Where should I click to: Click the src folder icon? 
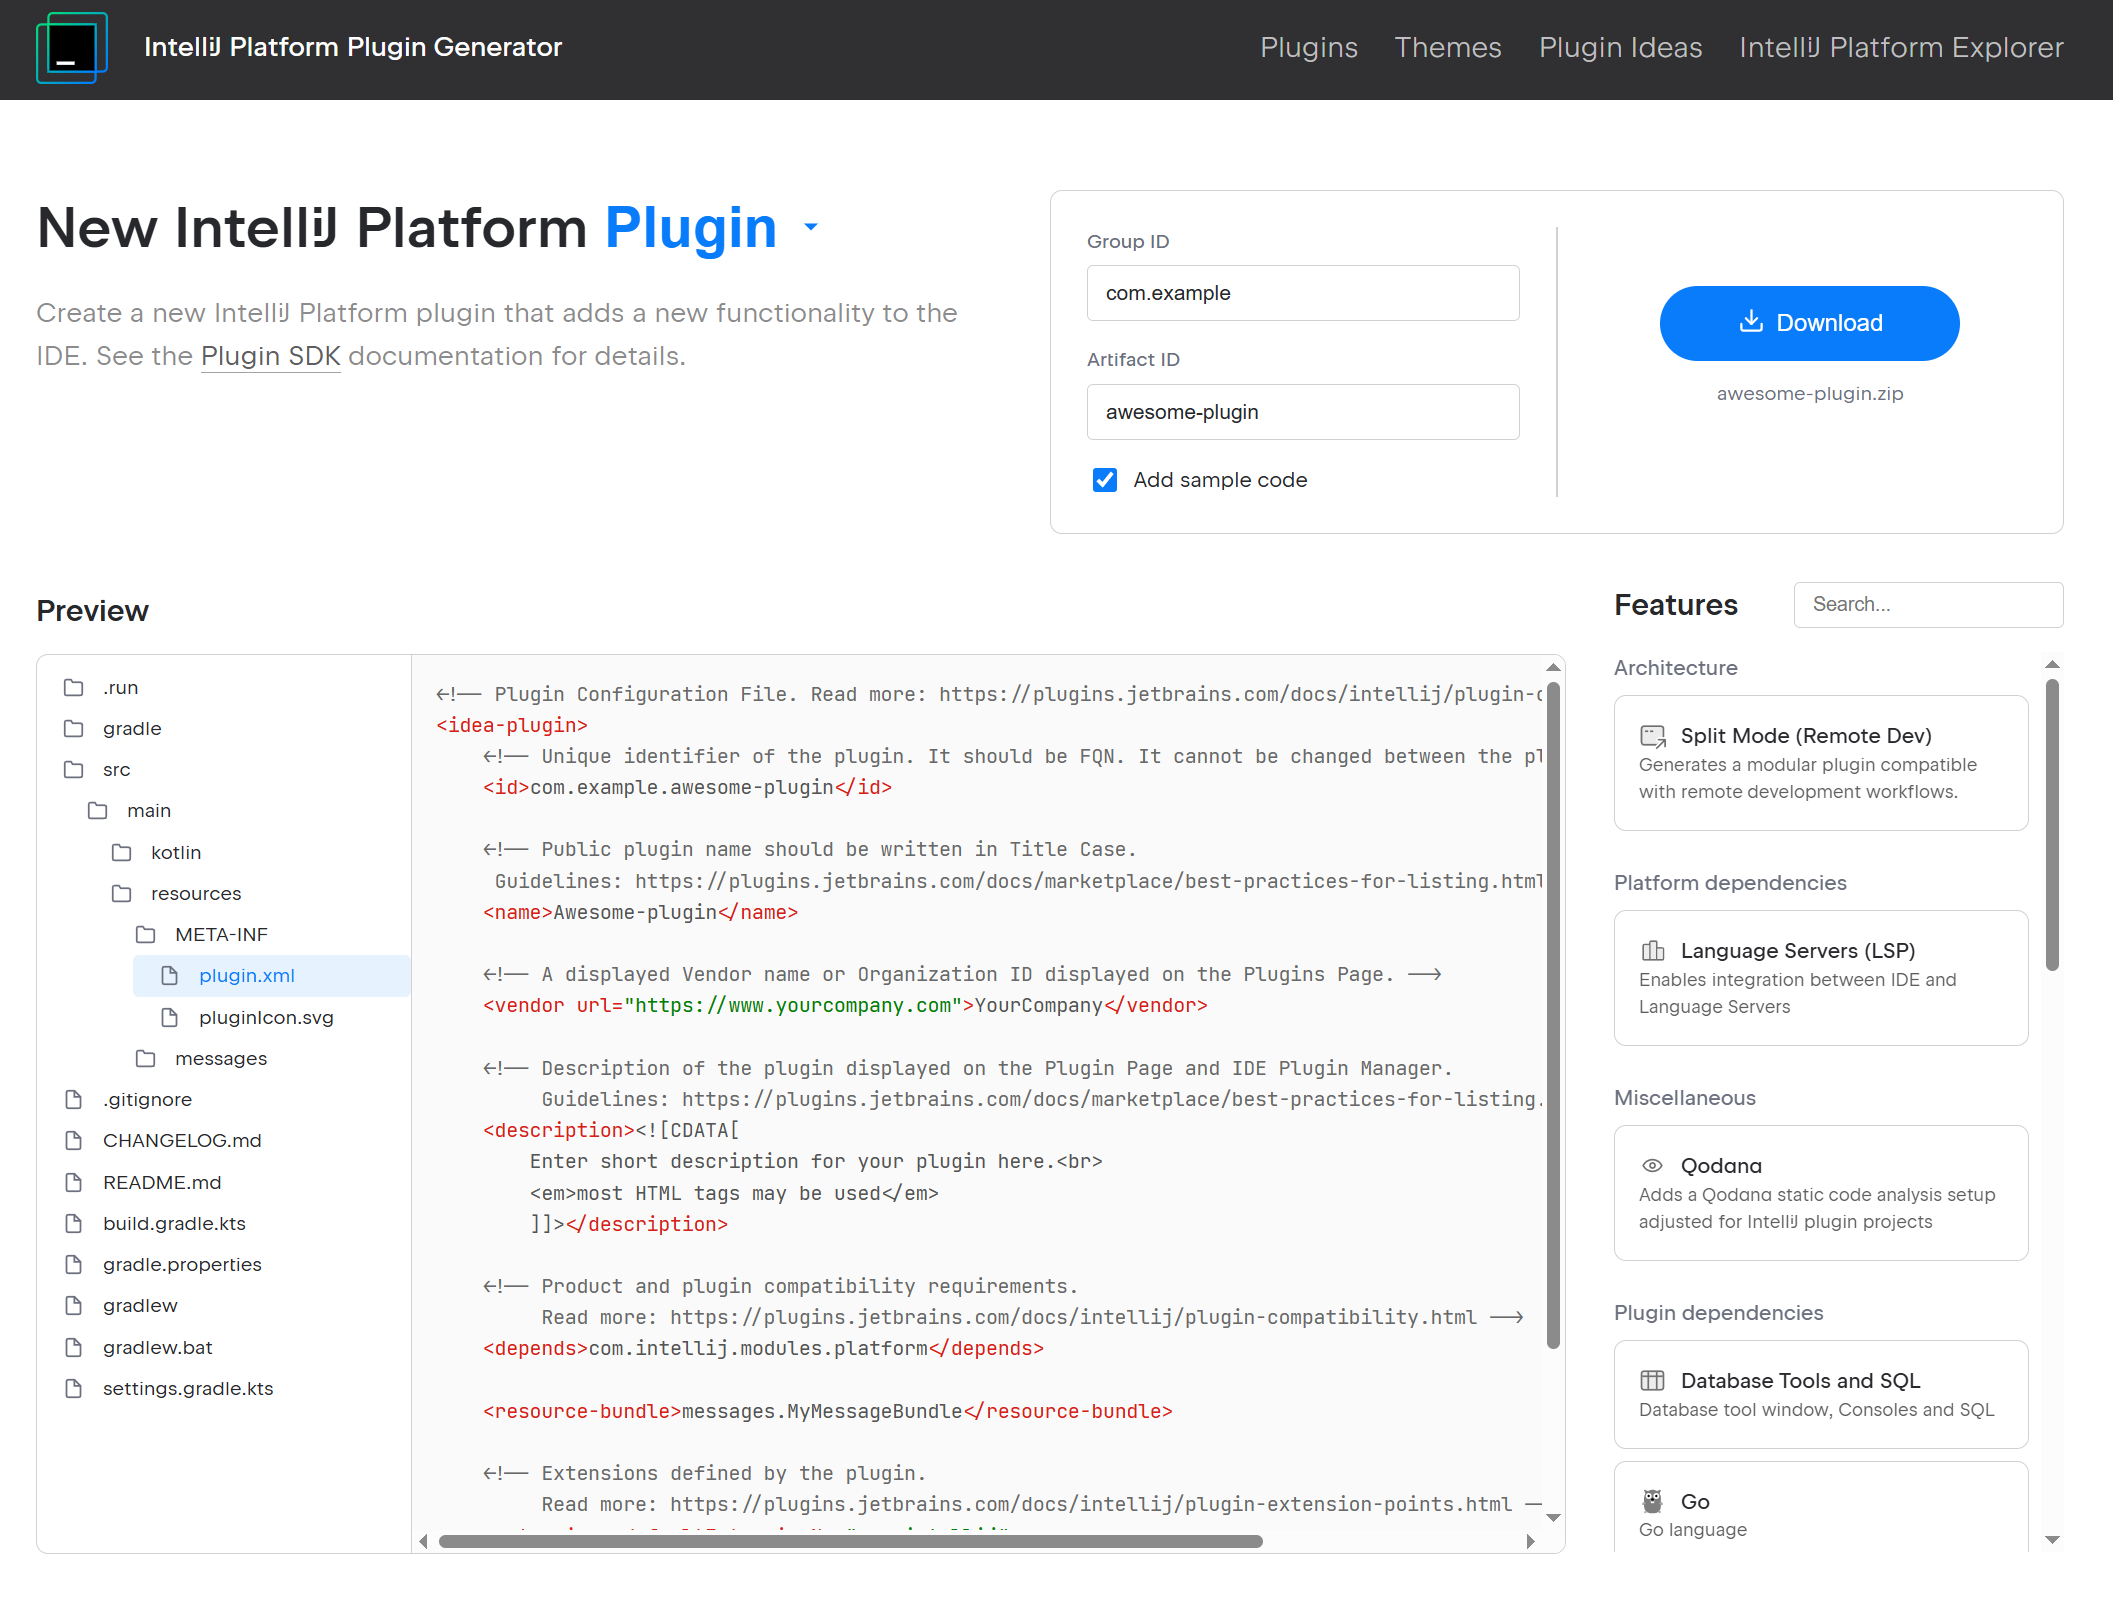tap(74, 770)
